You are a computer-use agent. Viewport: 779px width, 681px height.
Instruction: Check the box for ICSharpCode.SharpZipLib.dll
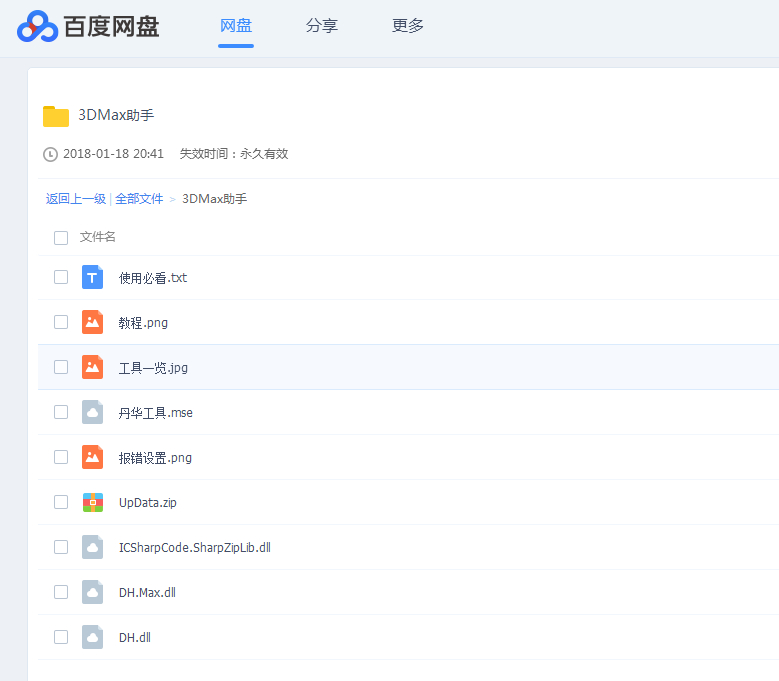(x=61, y=547)
